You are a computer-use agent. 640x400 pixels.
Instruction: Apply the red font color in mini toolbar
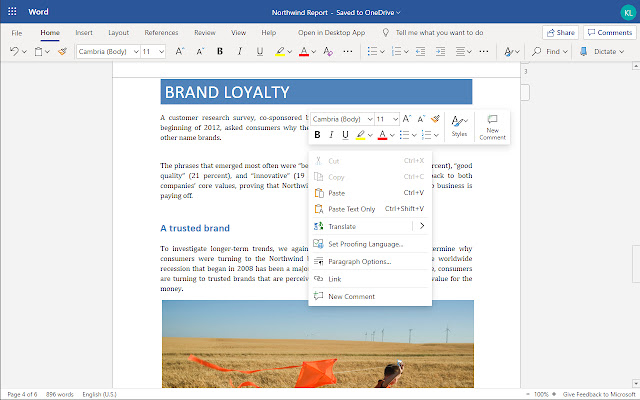pos(382,135)
